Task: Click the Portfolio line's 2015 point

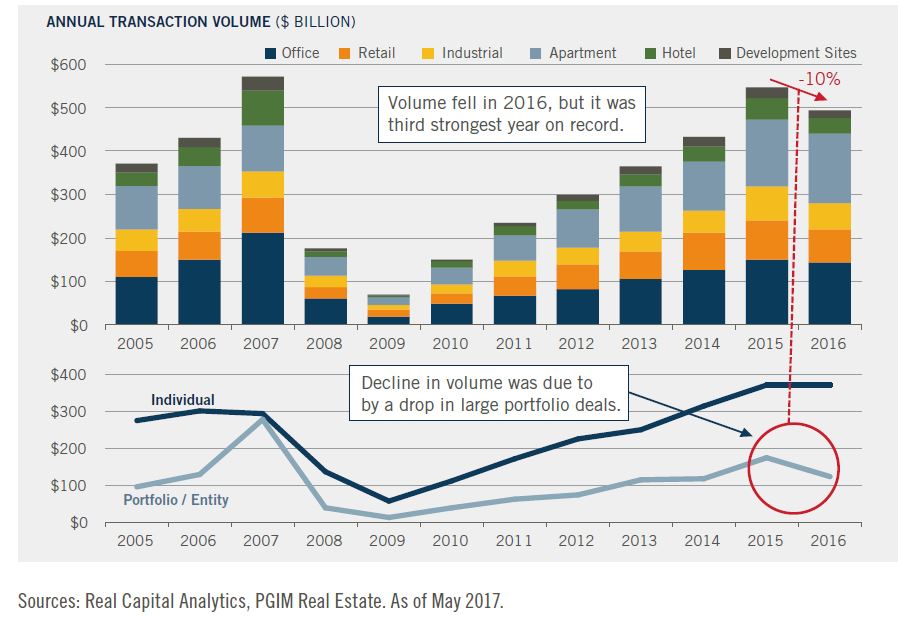Action: click(767, 458)
